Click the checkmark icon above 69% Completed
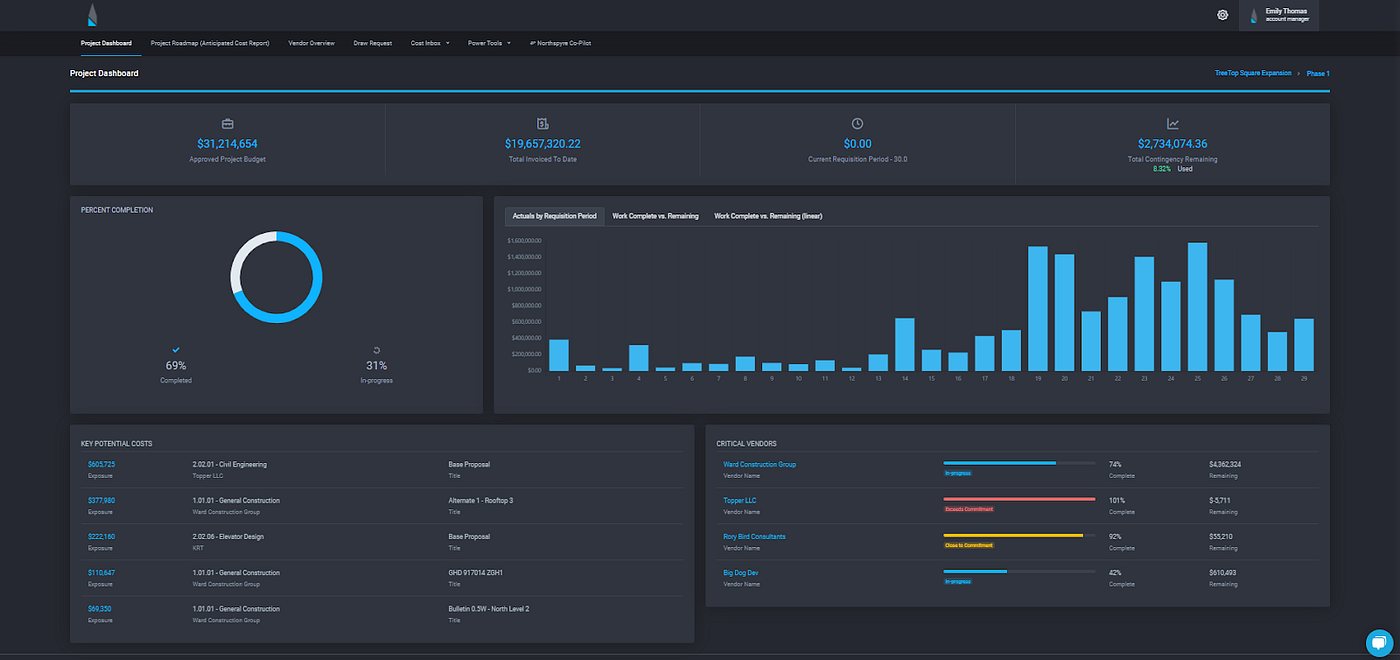Viewport: 1400px width, 660px height. (176, 350)
